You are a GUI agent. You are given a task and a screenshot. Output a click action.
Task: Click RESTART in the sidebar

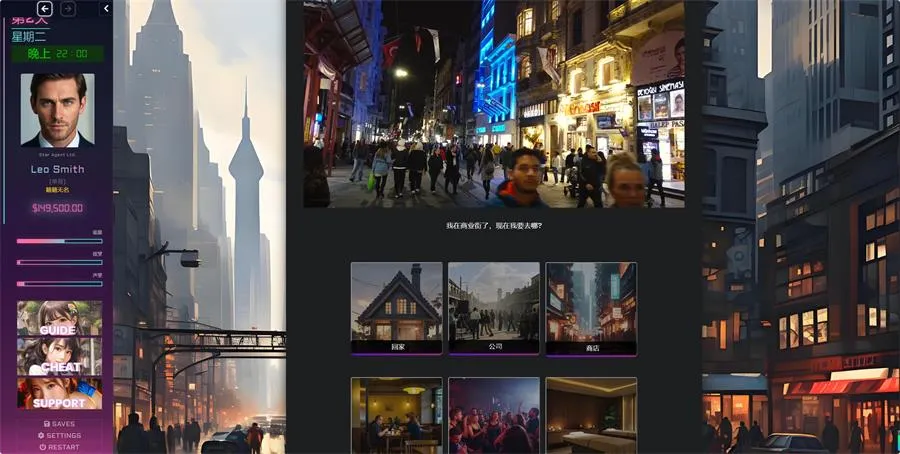coord(59,447)
